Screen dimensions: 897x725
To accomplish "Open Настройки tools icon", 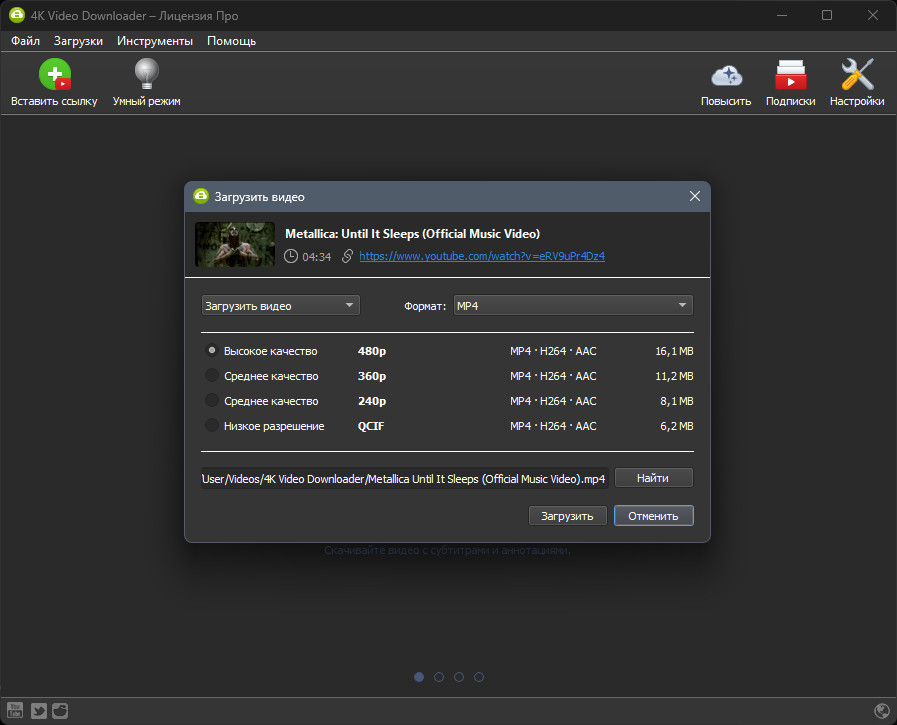I will [857, 74].
